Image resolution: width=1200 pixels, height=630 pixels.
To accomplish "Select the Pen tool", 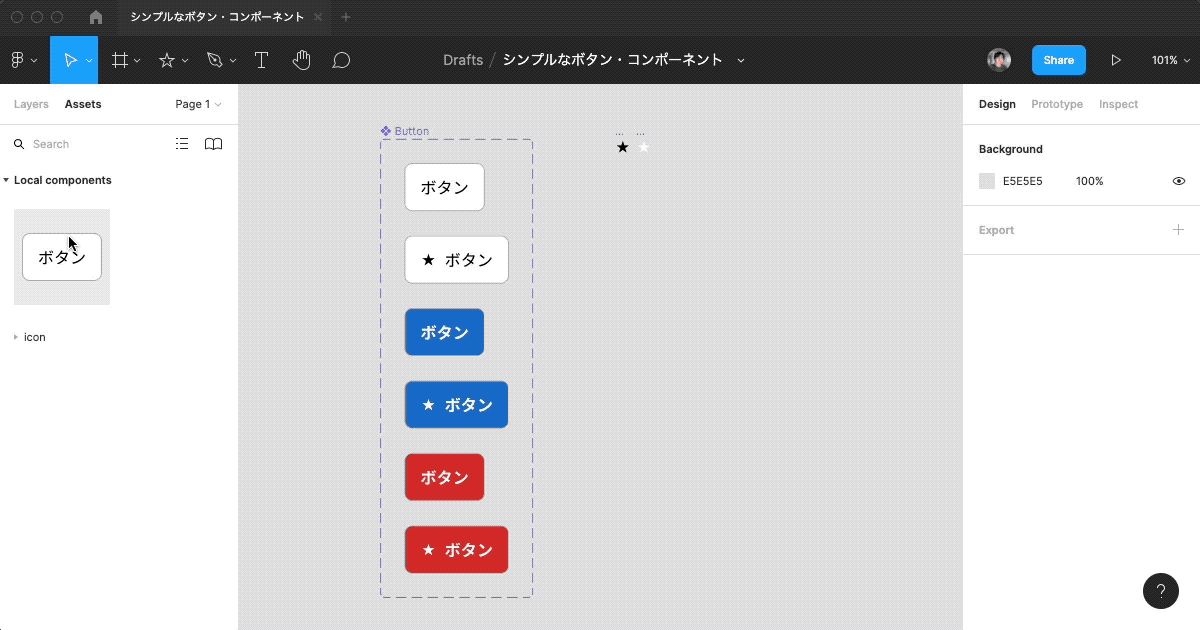I will point(215,60).
